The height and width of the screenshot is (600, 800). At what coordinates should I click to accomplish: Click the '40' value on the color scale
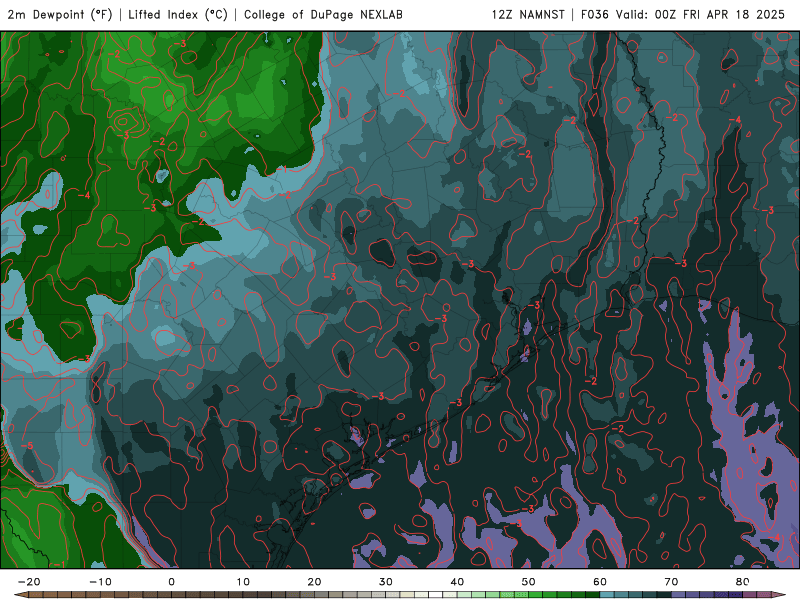point(457,582)
